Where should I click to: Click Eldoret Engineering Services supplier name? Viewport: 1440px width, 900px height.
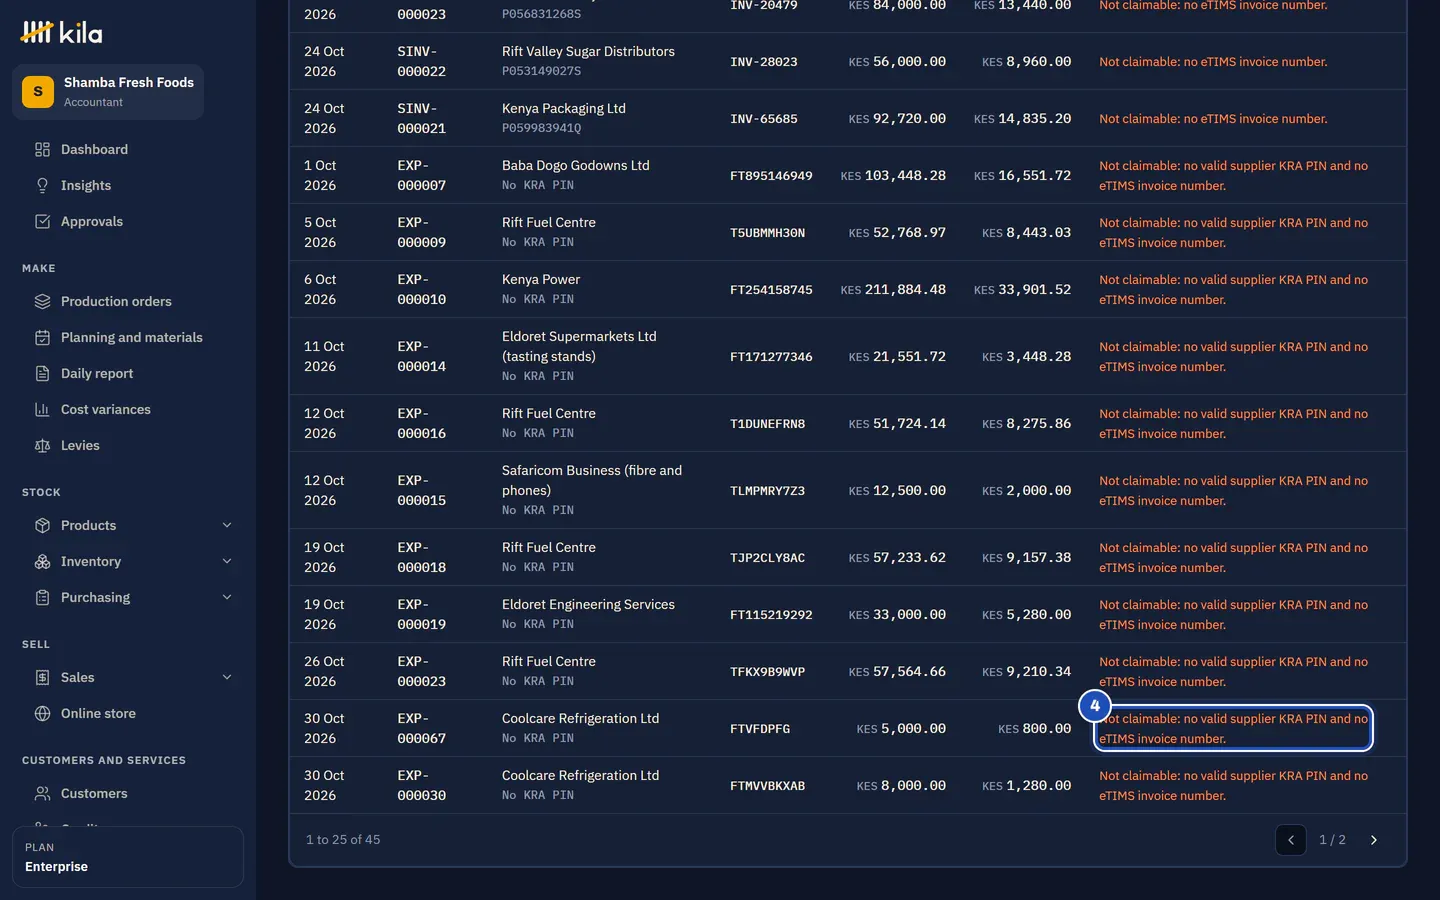(x=588, y=604)
